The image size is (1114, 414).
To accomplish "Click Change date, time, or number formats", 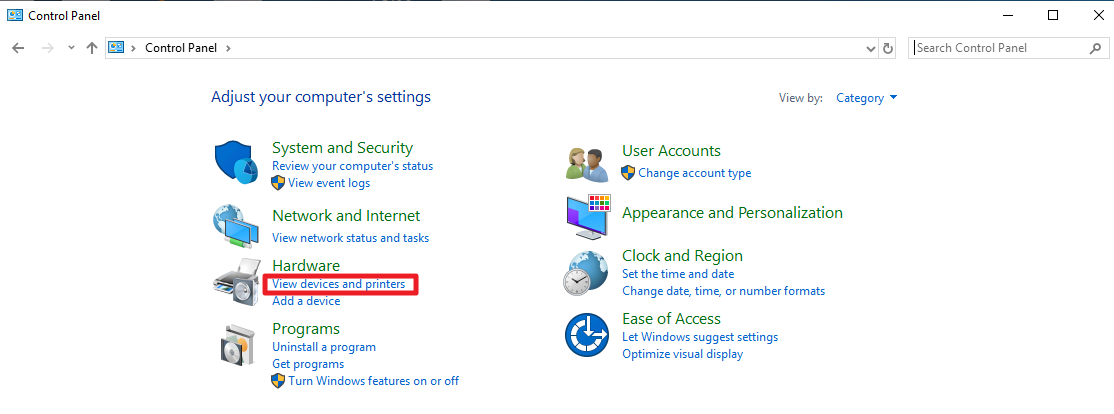I will coord(723,291).
